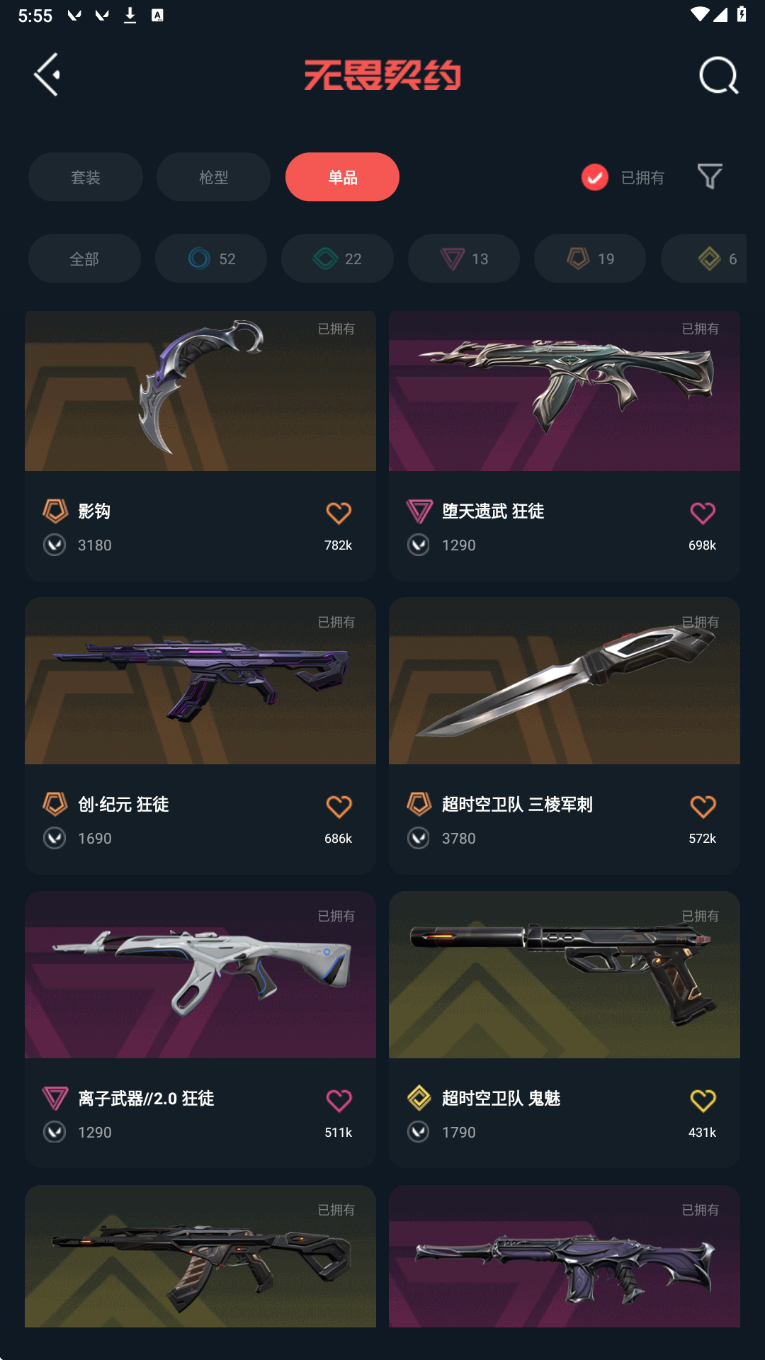Screen dimensions: 765x1360
Task: Filter by orange pentagon tier 19
Action: (590, 259)
